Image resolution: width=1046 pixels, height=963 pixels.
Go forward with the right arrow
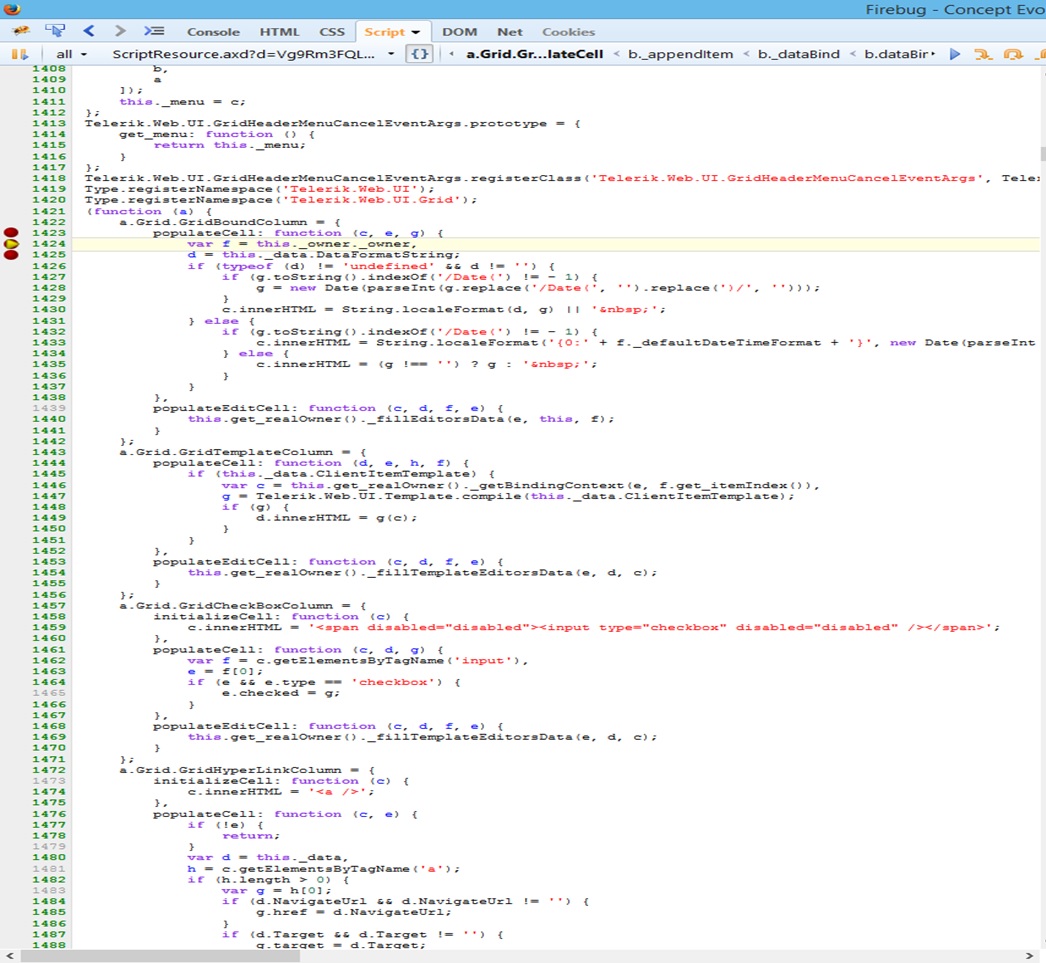pos(119,31)
